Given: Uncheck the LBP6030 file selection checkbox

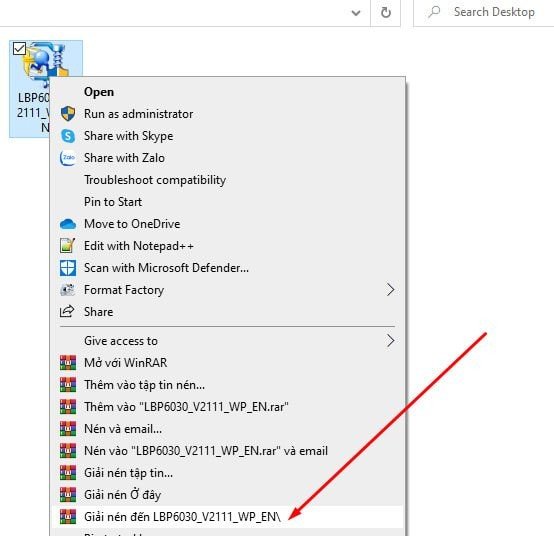Looking at the screenshot, I should pos(19,49).
